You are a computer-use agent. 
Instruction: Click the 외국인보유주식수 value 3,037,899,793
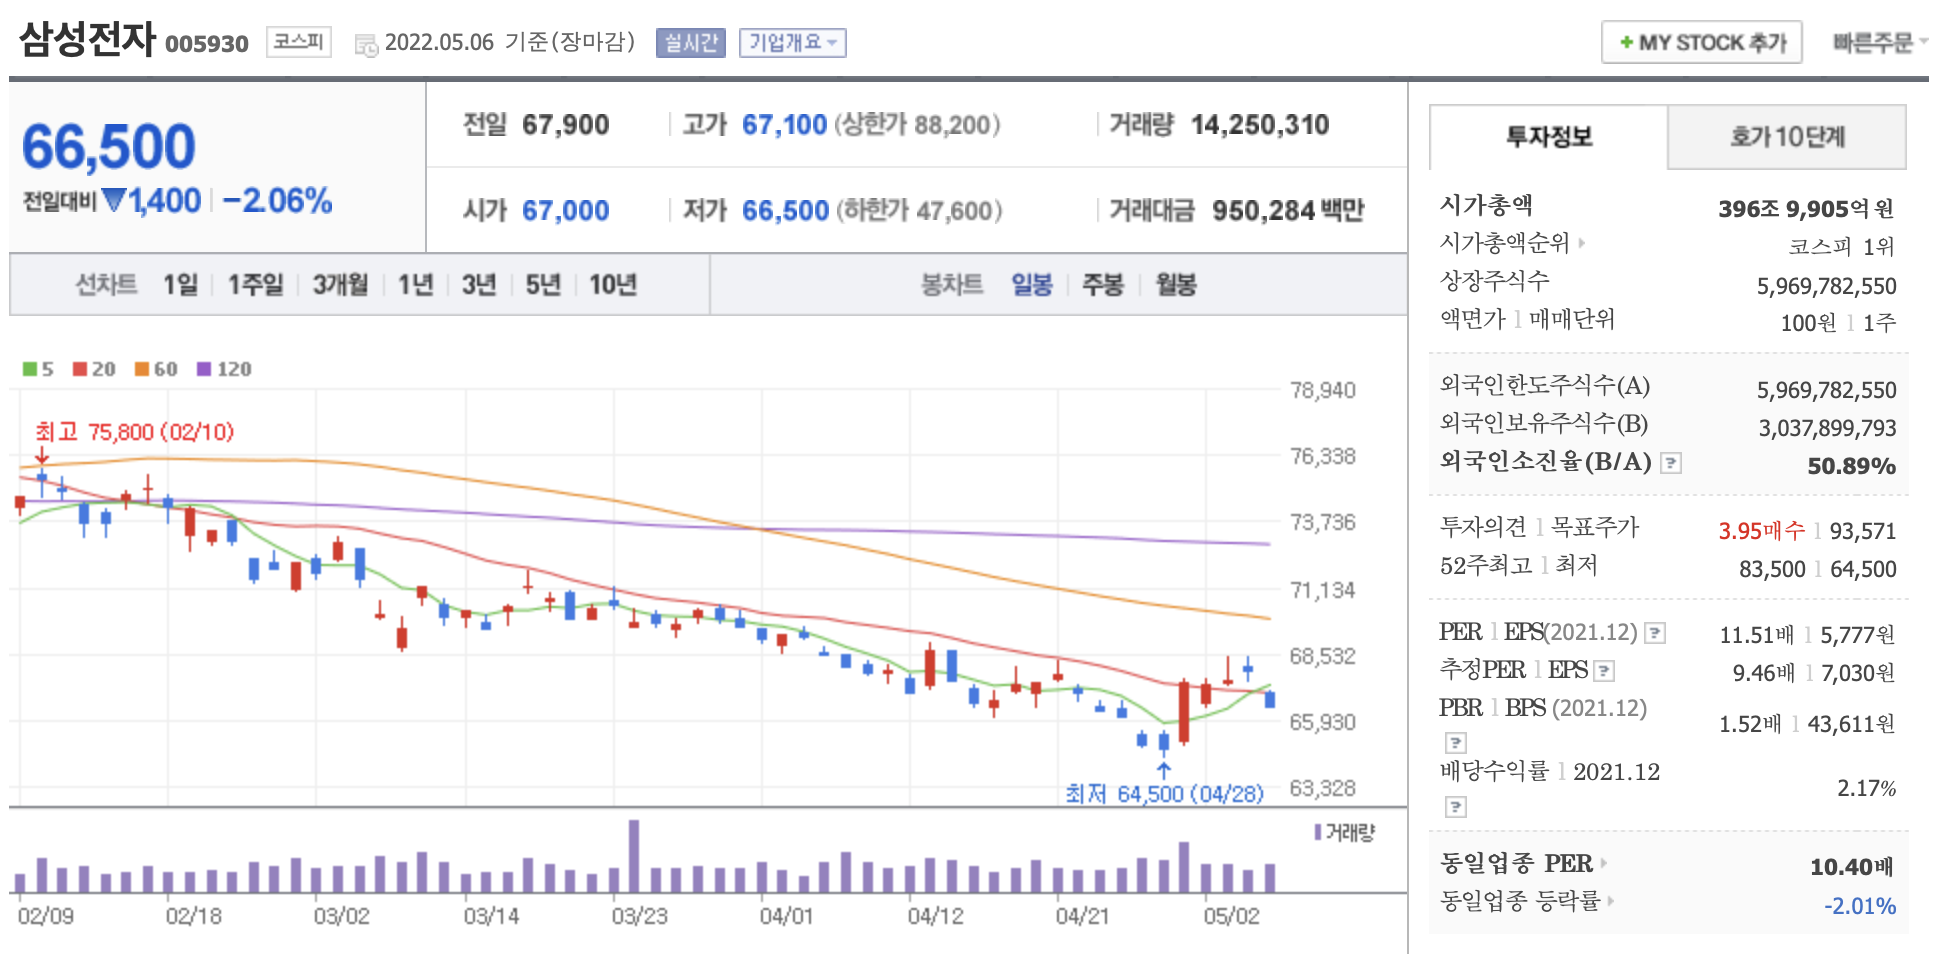pos(1827,429)
